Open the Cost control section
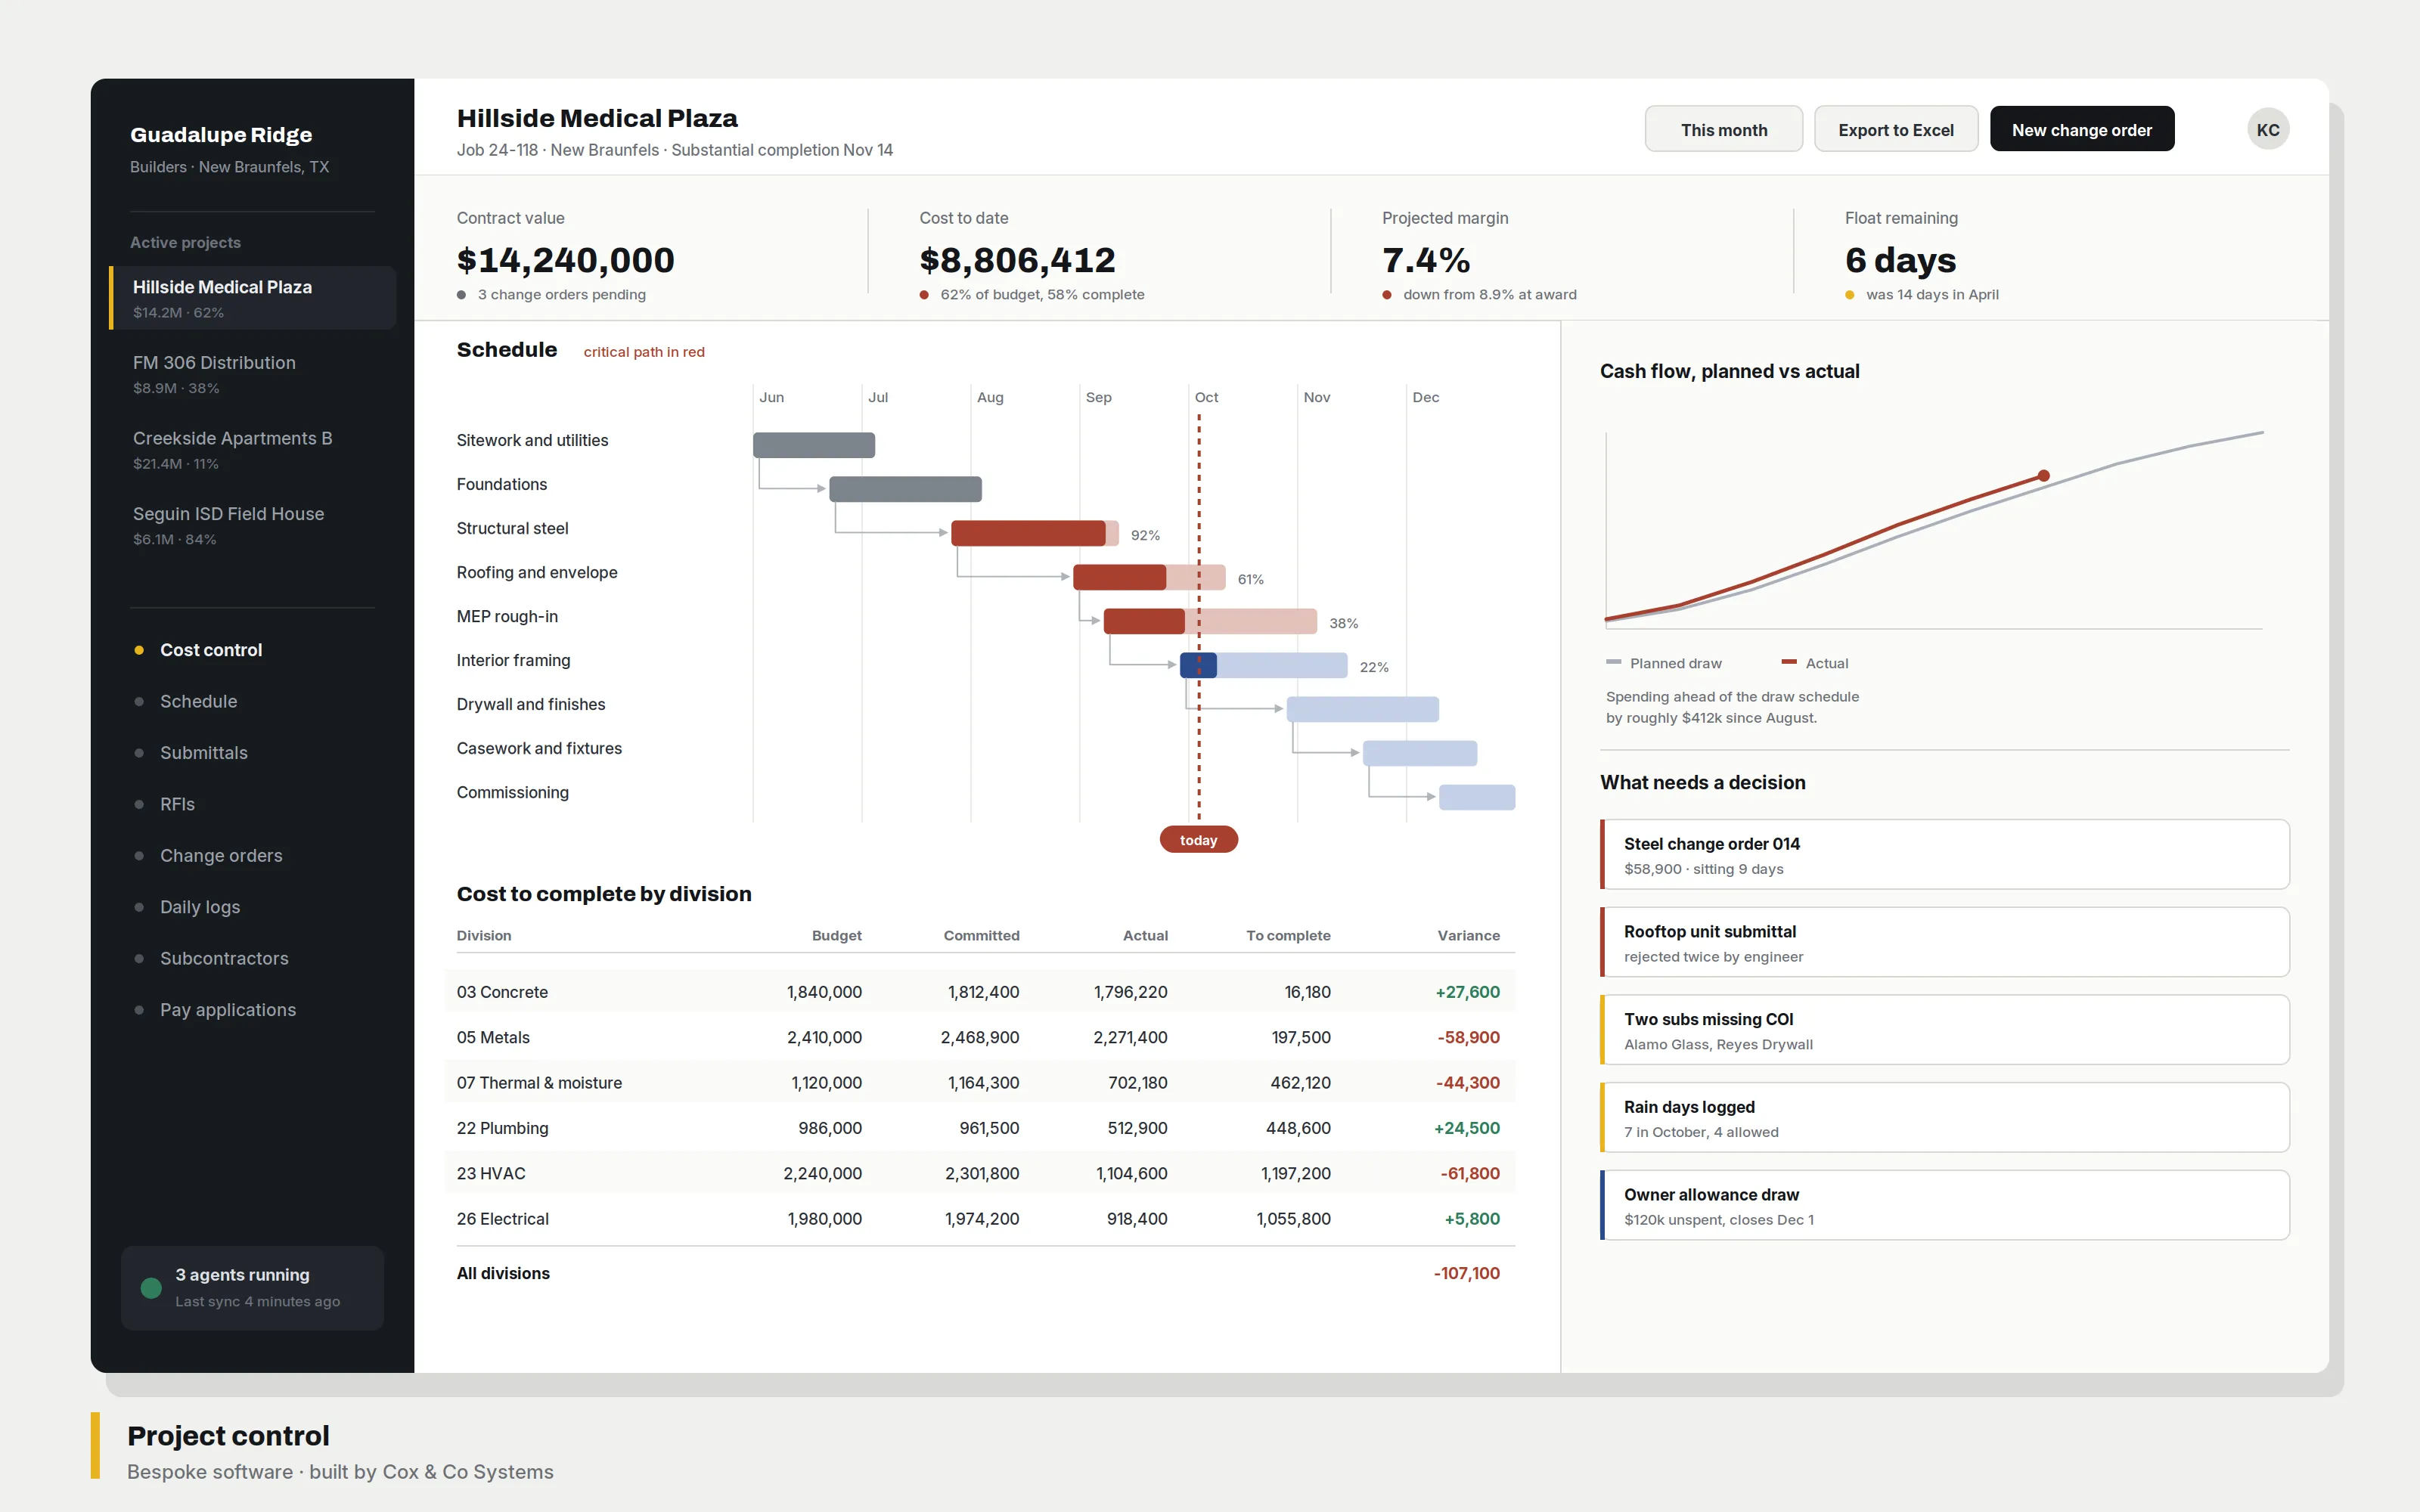2420x1512 pixels. [211, 650]
